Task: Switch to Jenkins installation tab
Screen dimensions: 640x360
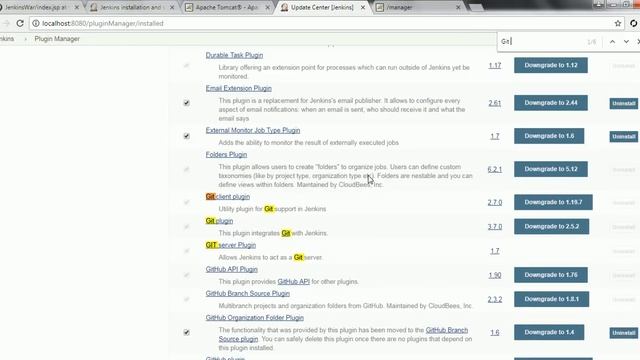Action: [x=131, y=7]
